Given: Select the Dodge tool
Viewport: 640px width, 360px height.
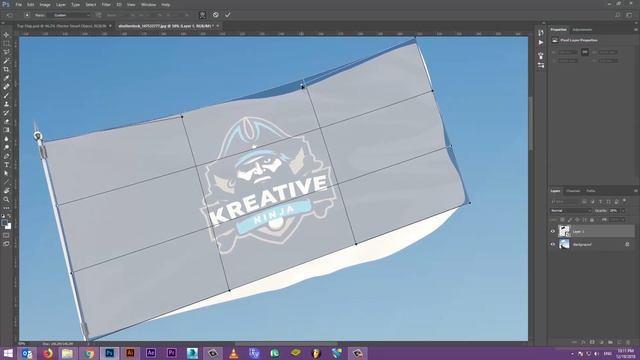Looking at the screenshot, I should pos(6,147).
